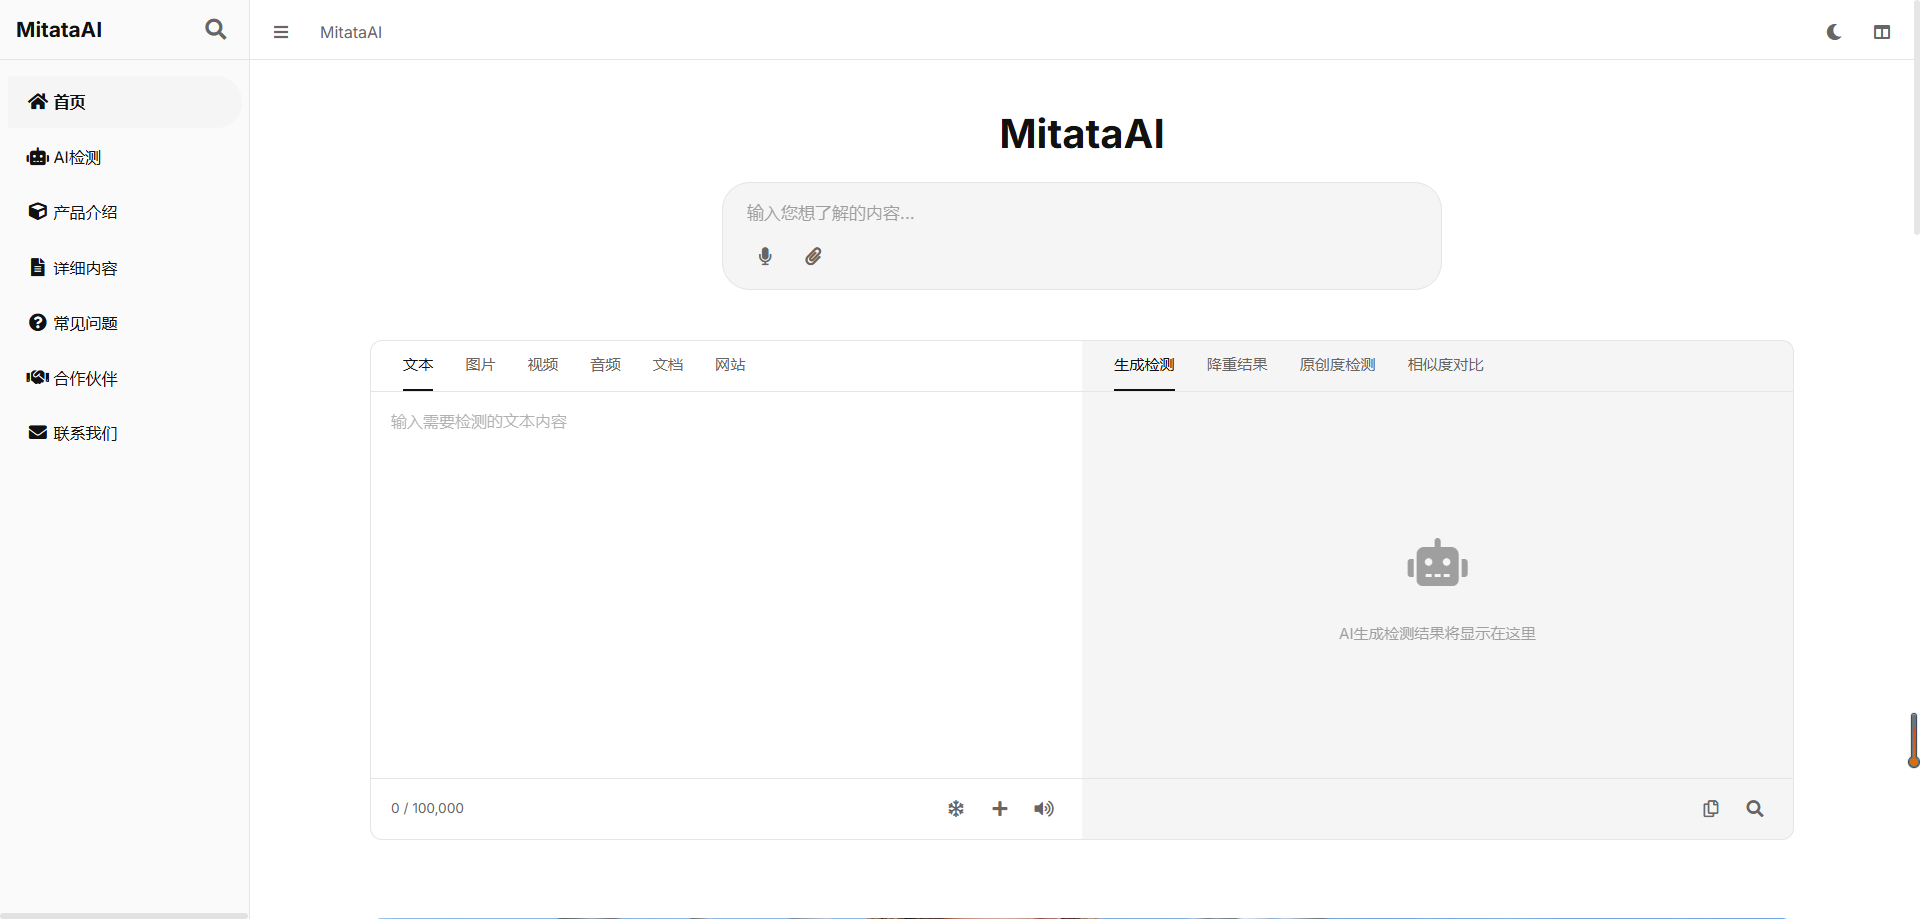Select the 网站 tab
Image resolution: width=1920 pixels, height=919 pixels.
click(730, 365)
